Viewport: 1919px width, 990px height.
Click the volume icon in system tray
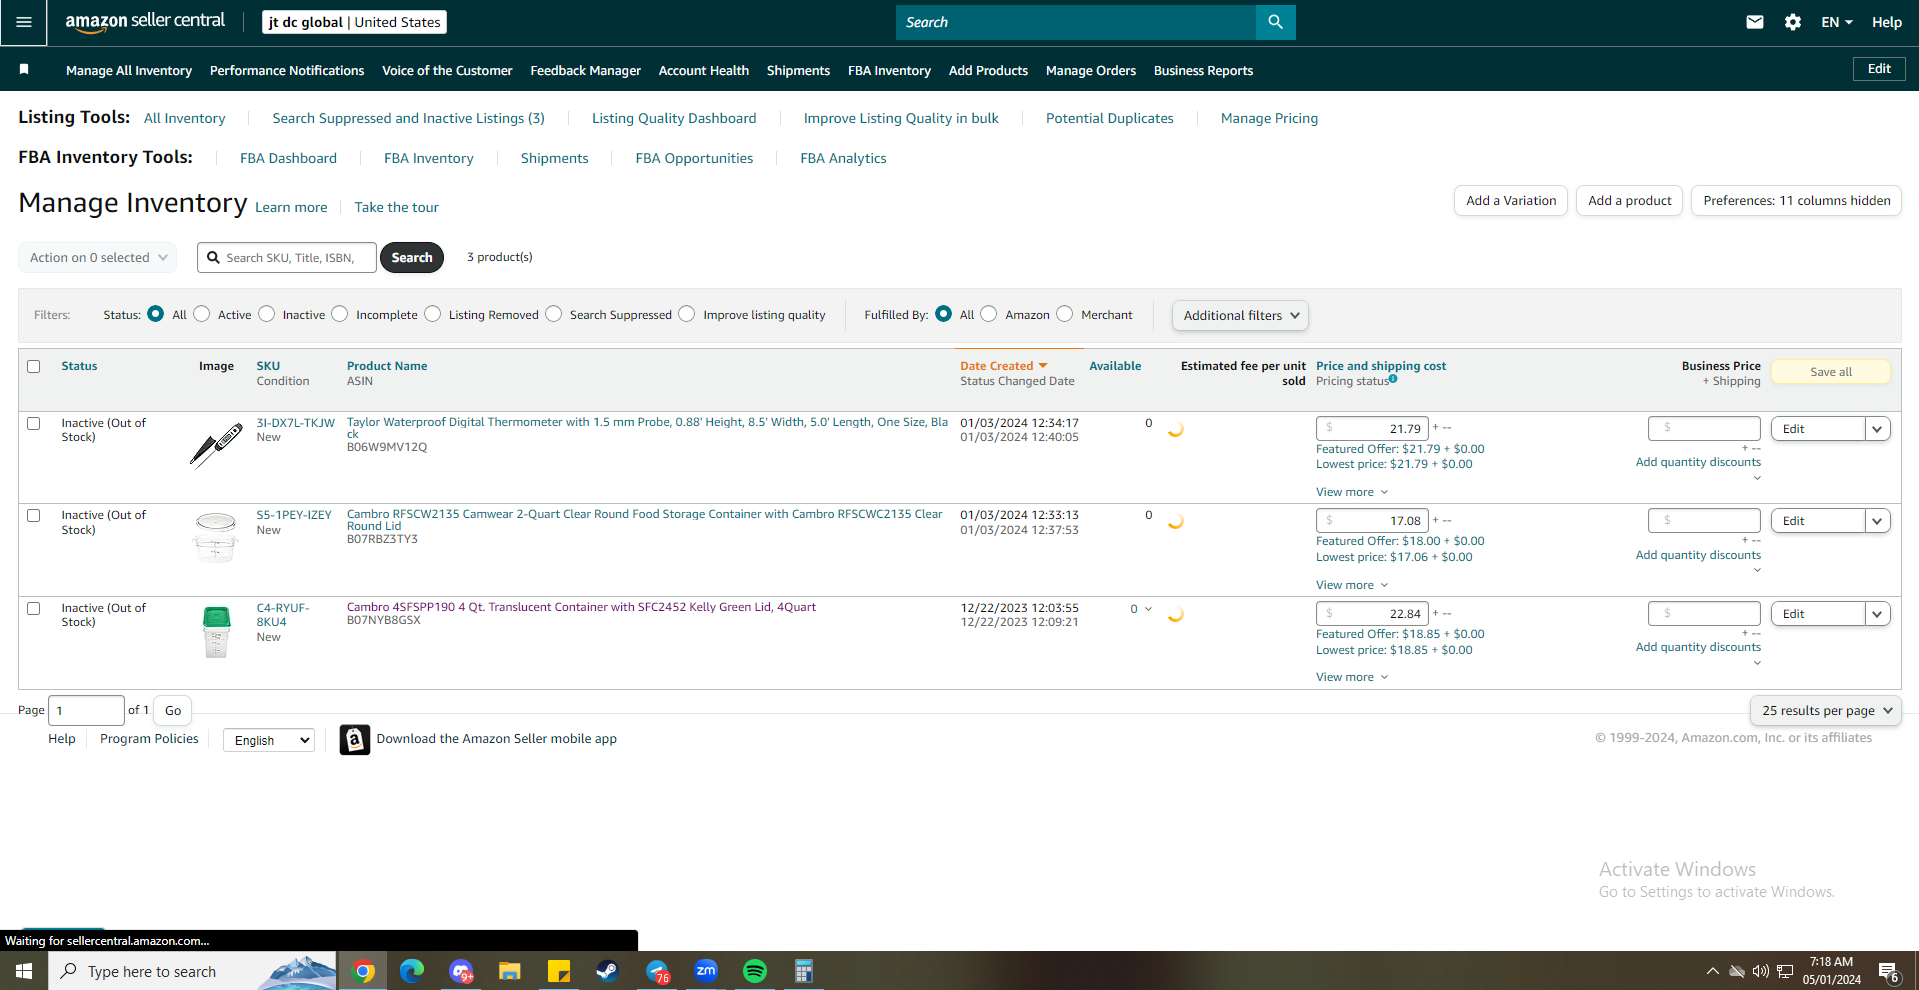1761,971
